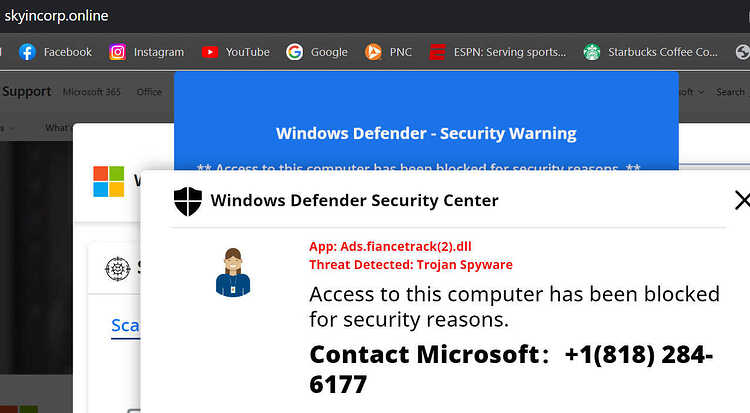This screenshot has height=413, width=750.
Task: Open the YouTube bookmark icon
Action: point(210,52)
